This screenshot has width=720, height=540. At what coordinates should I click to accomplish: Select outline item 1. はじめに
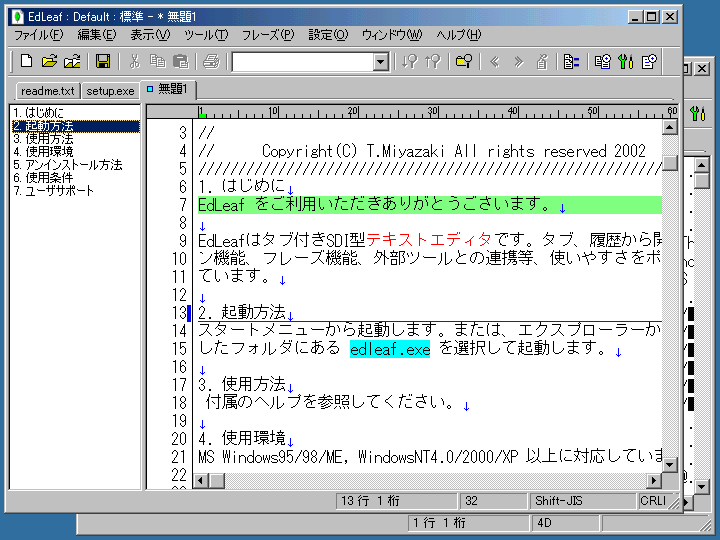coord(75,112)
